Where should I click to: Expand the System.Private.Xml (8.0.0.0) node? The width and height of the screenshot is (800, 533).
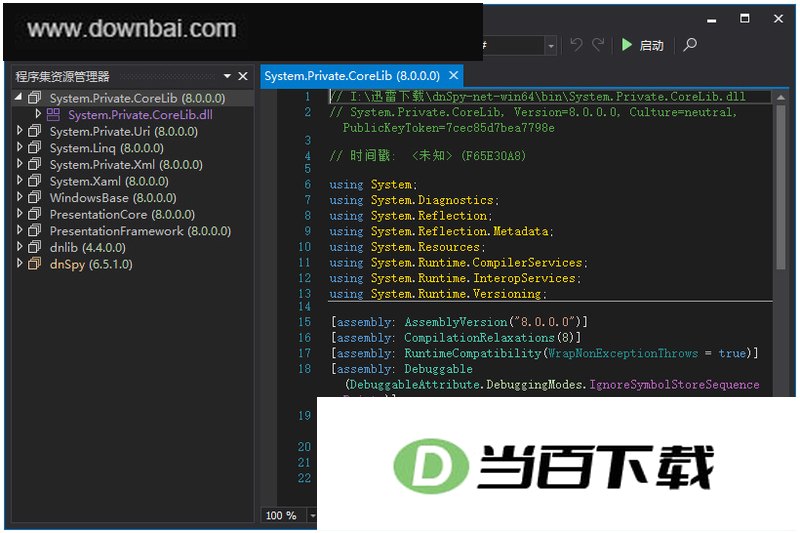click(19, 164)
